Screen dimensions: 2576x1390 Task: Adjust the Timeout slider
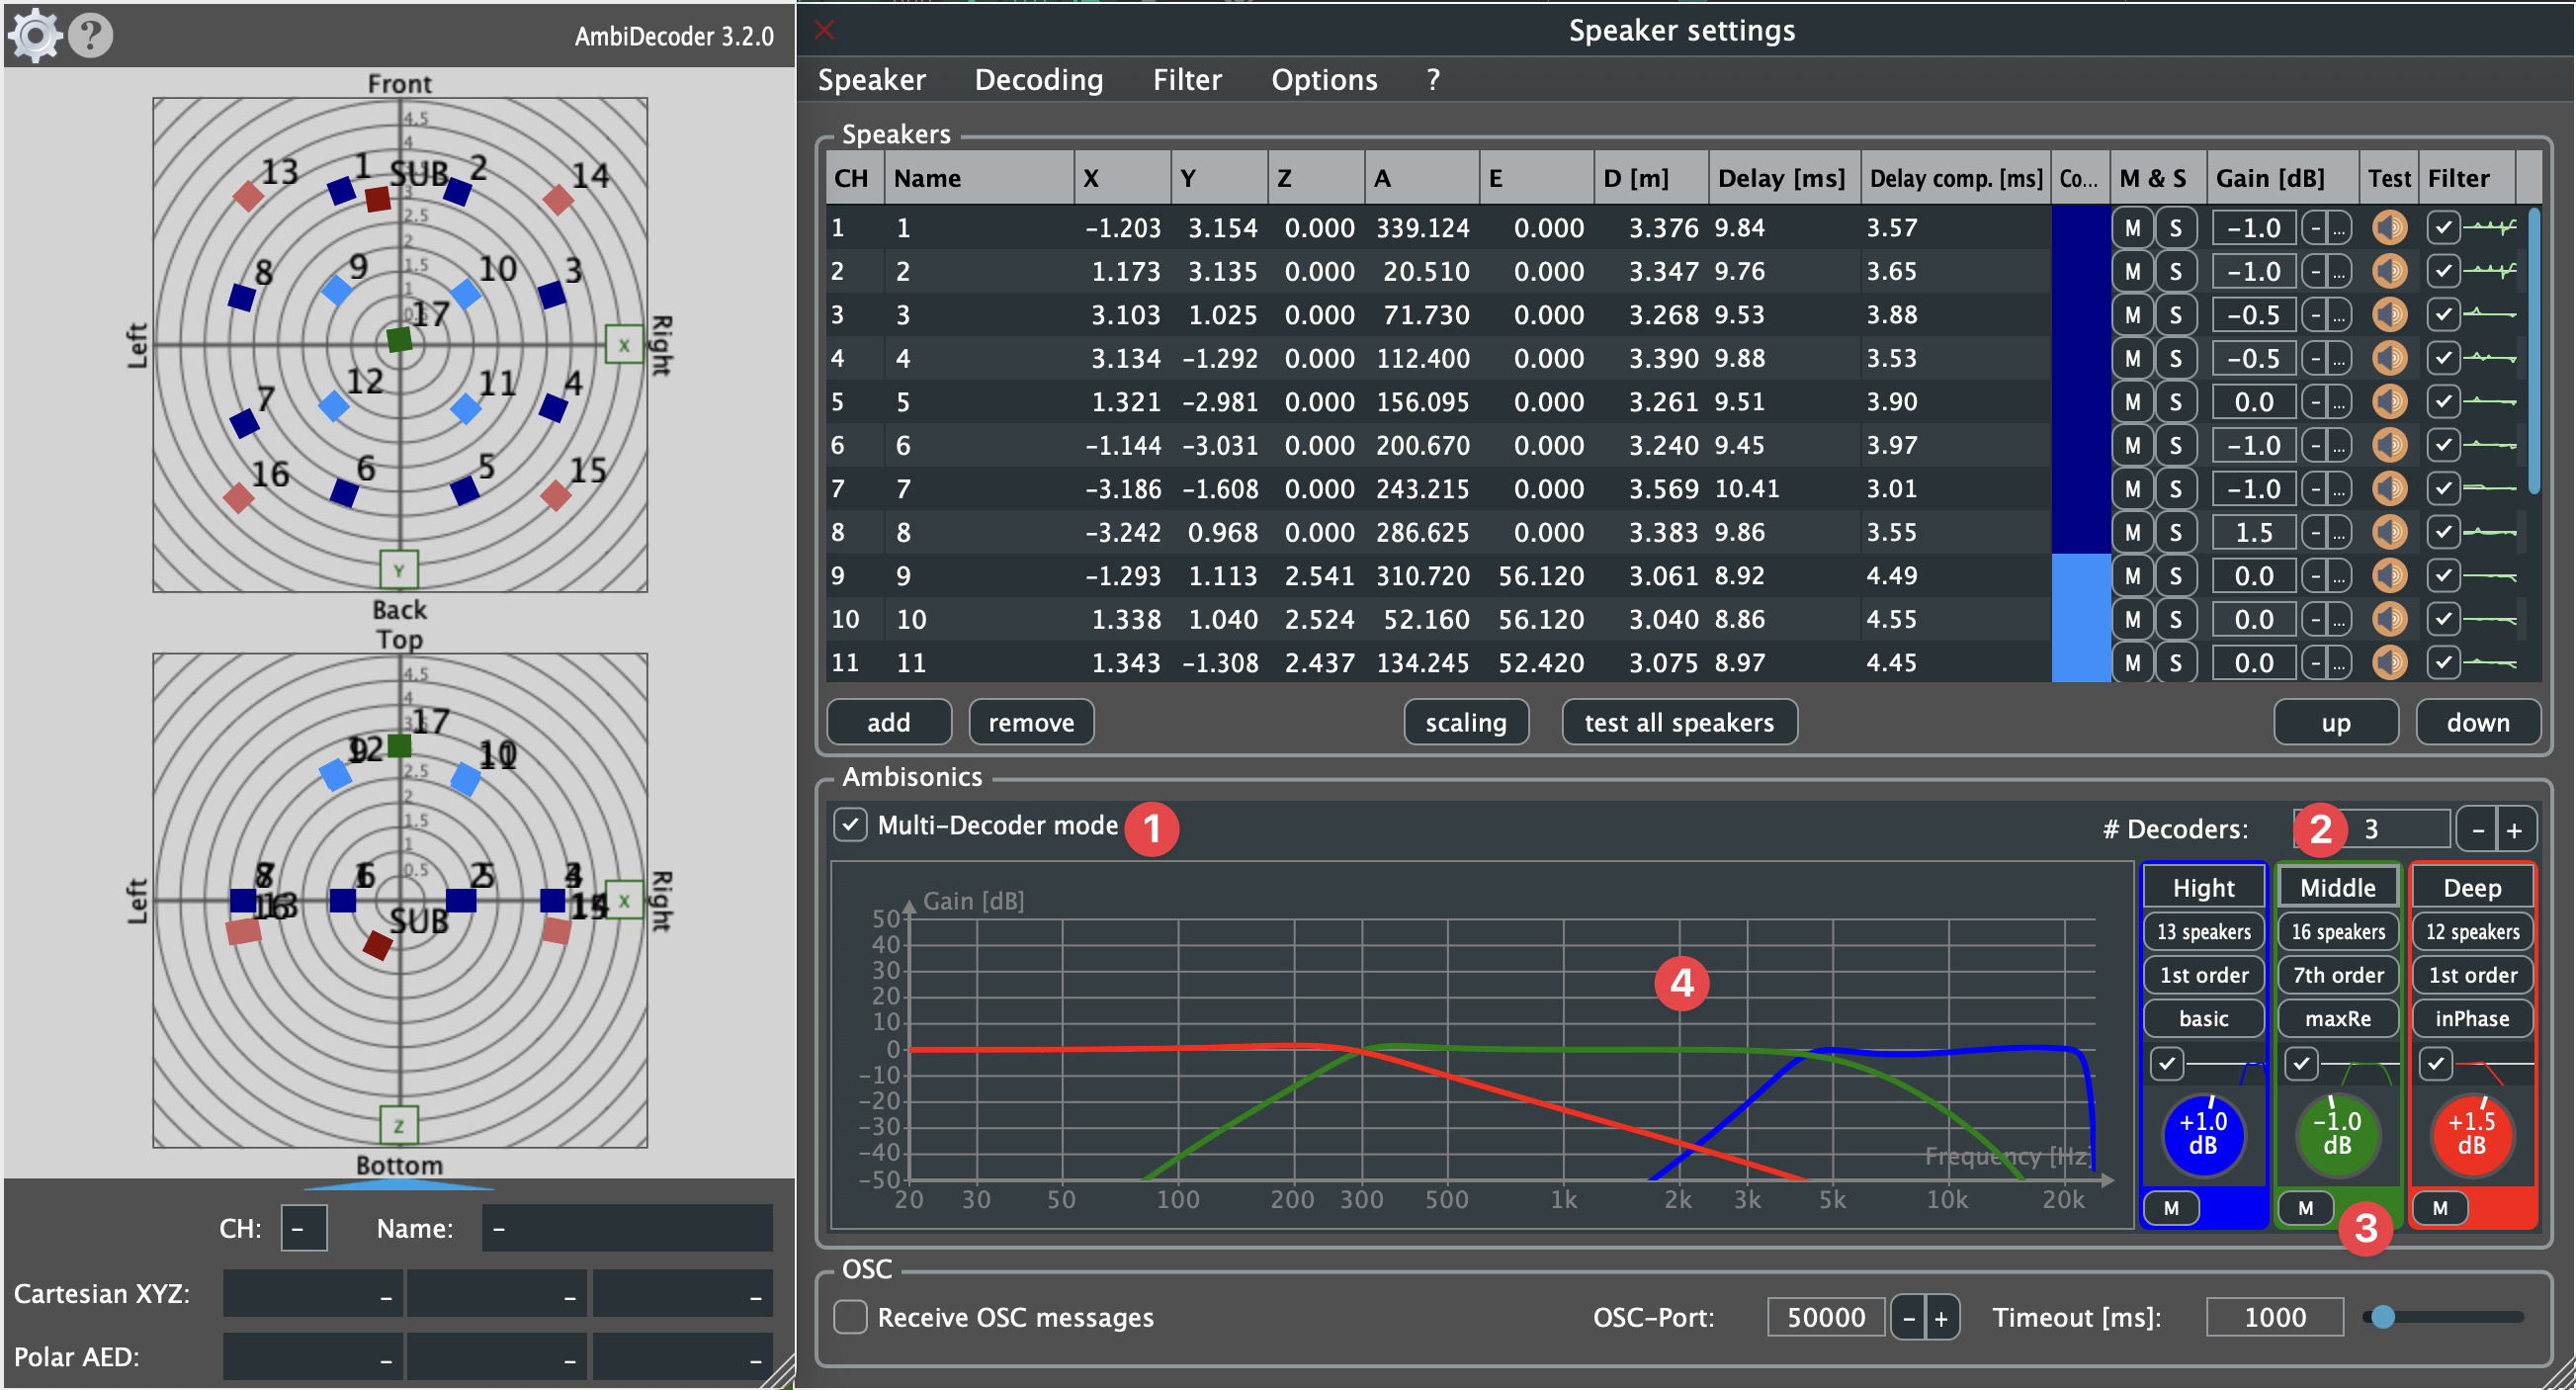click(2383, 1317)
